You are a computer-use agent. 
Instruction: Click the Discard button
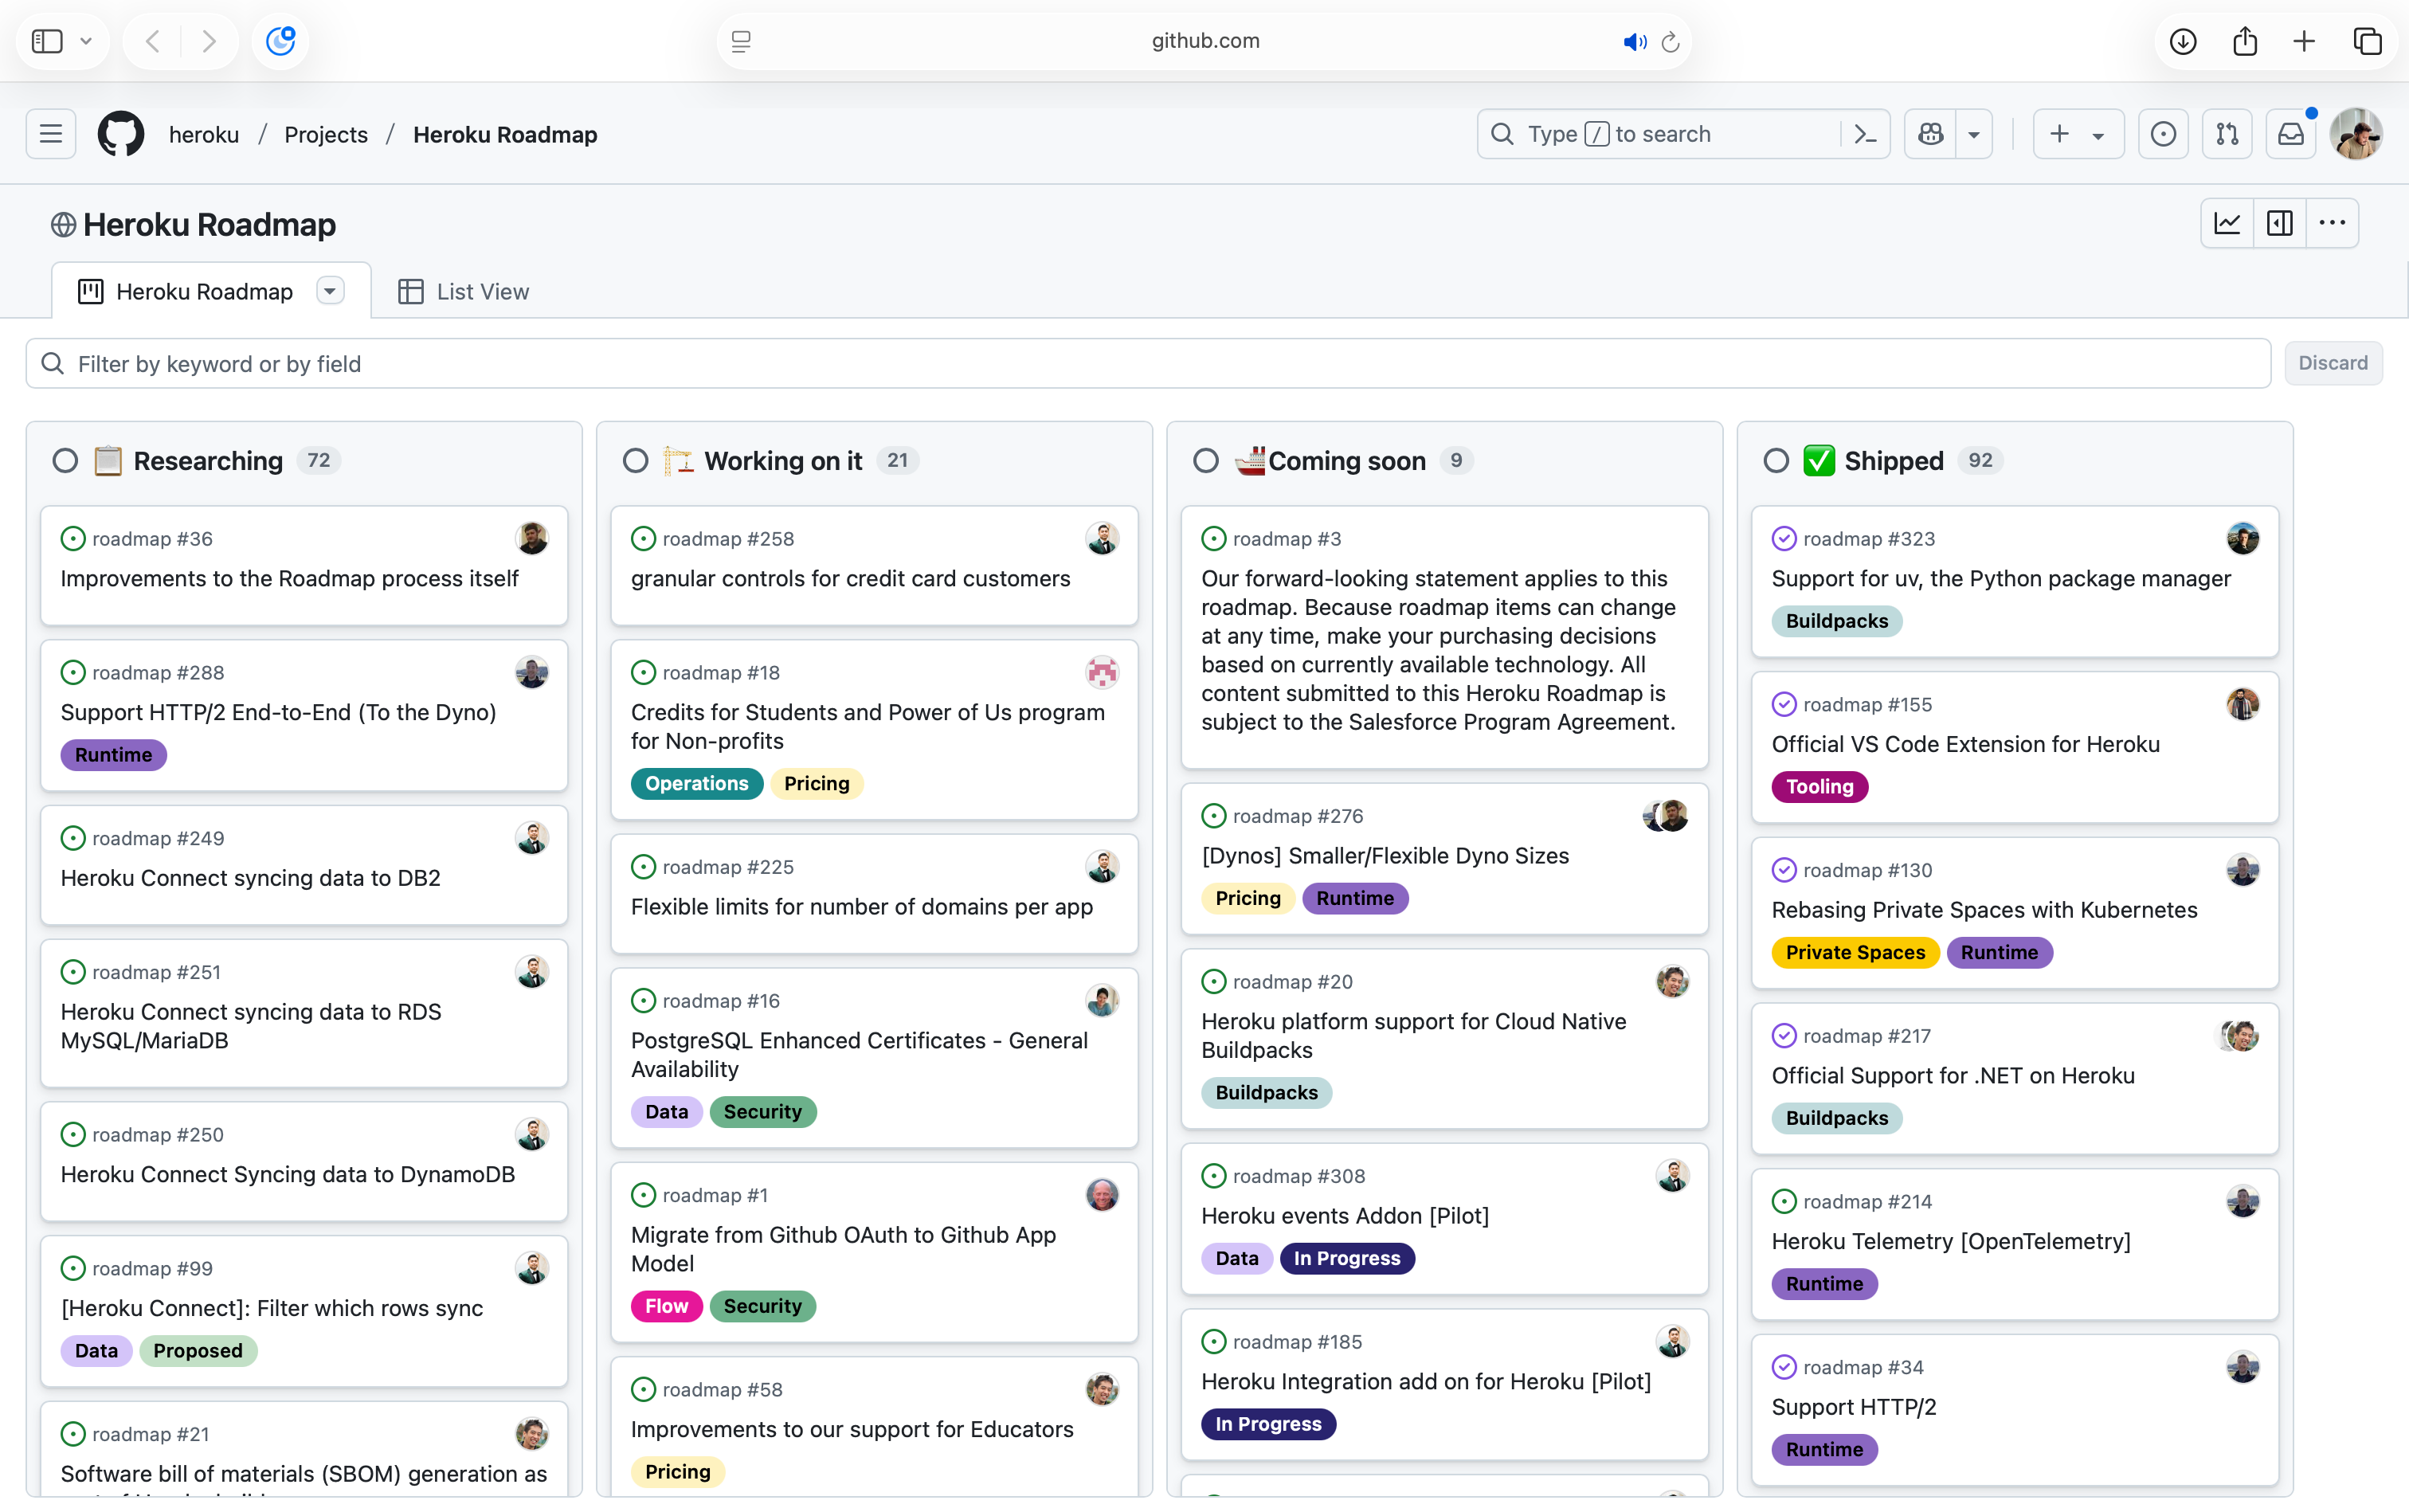tap(2333, 363)
